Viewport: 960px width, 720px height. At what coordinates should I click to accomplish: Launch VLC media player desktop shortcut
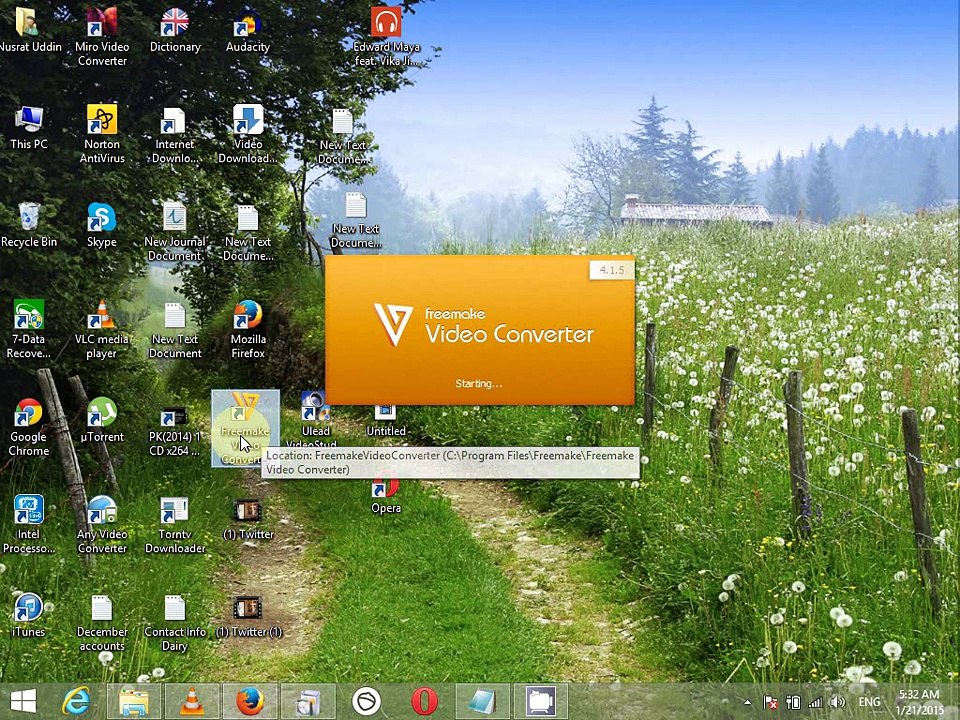pyautogui.click(x=102, y=329)
